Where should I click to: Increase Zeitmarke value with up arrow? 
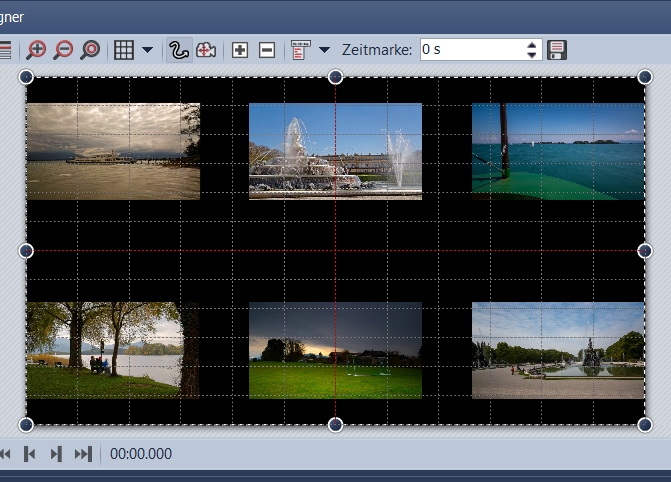coord(531,44)
